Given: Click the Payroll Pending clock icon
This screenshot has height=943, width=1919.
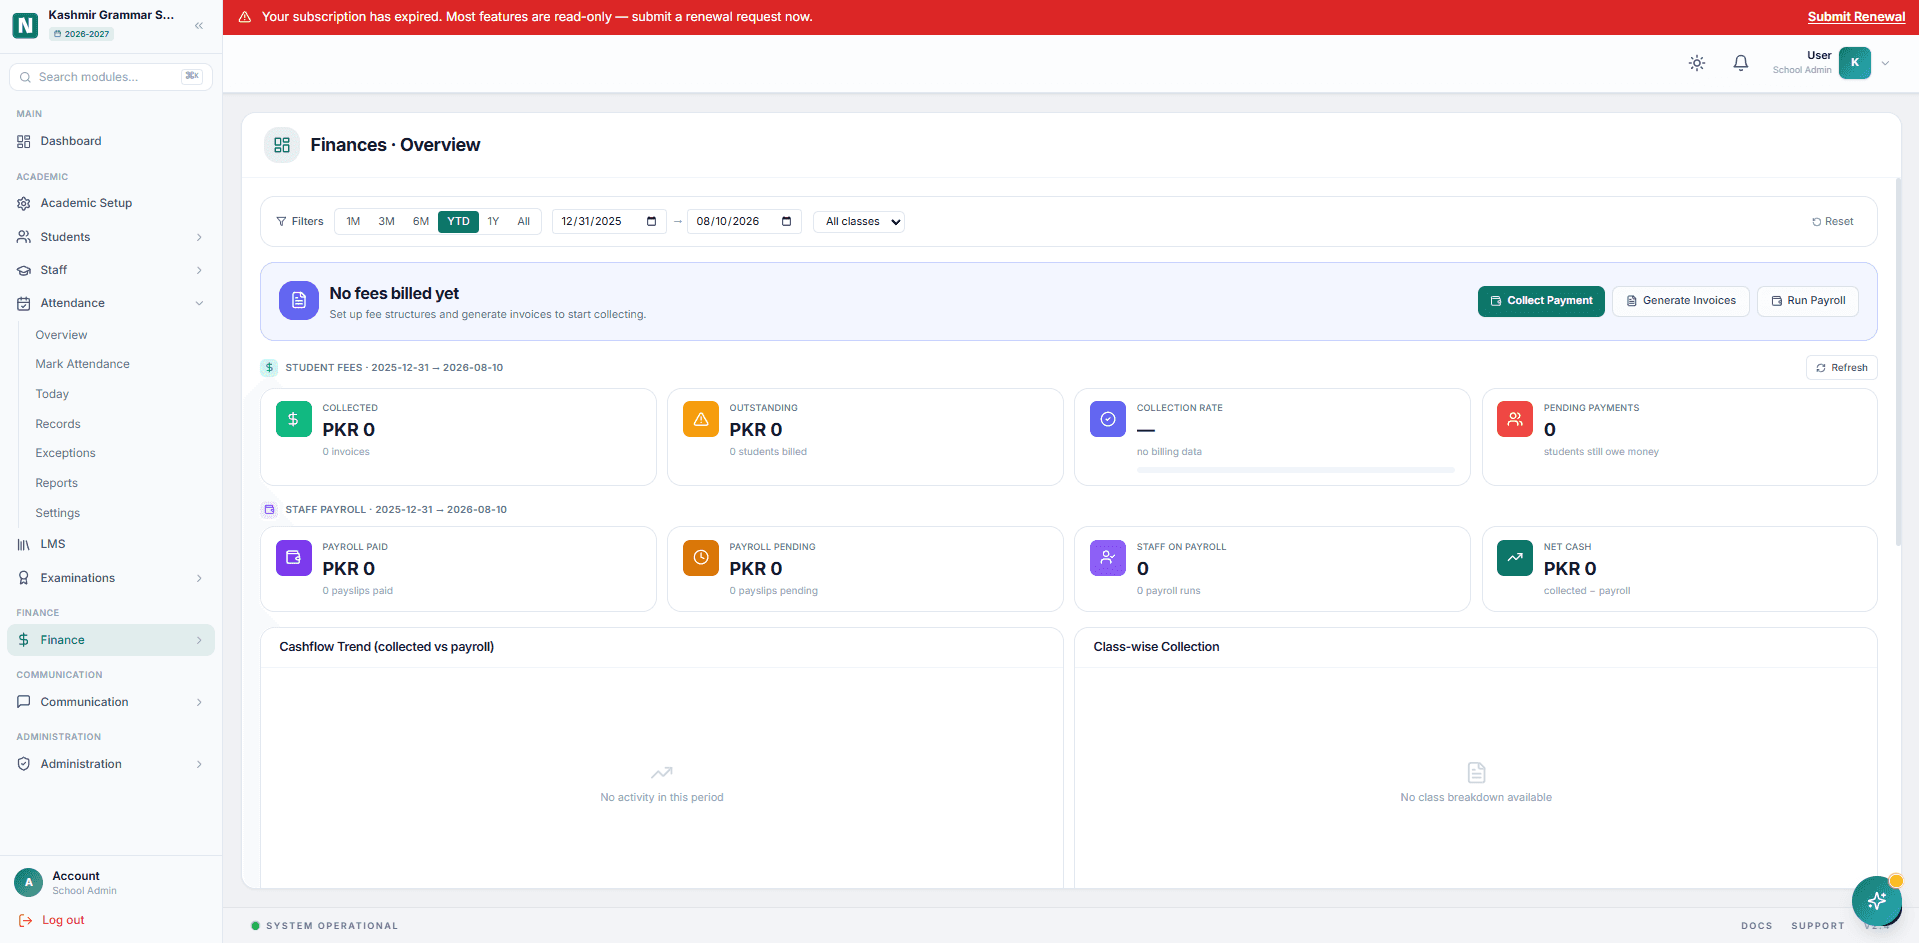Looking at the screenshot, I should [x=700, y=558].
